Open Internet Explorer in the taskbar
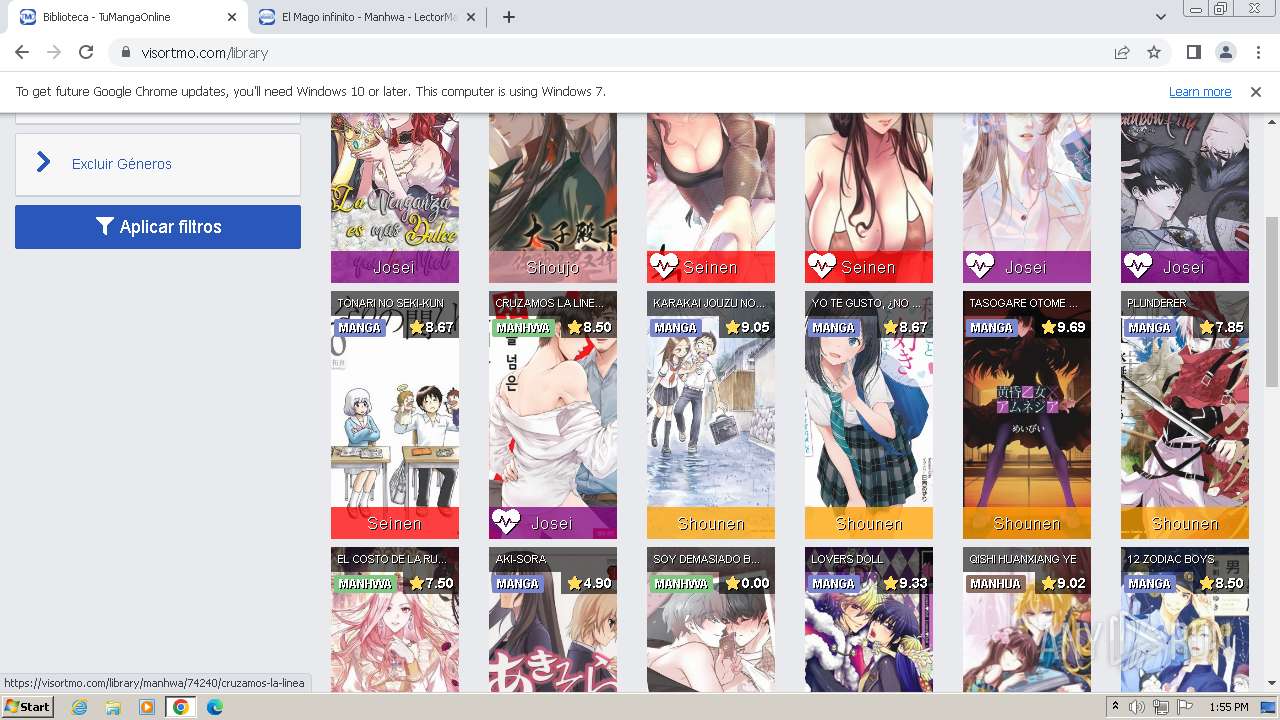The image size is (1280, 720). tap(79, 707)
